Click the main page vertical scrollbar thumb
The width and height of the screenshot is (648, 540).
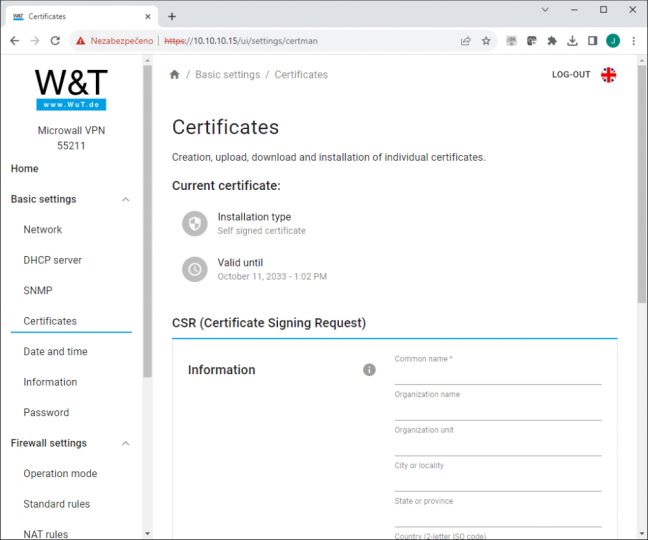(x=641, y=185)
